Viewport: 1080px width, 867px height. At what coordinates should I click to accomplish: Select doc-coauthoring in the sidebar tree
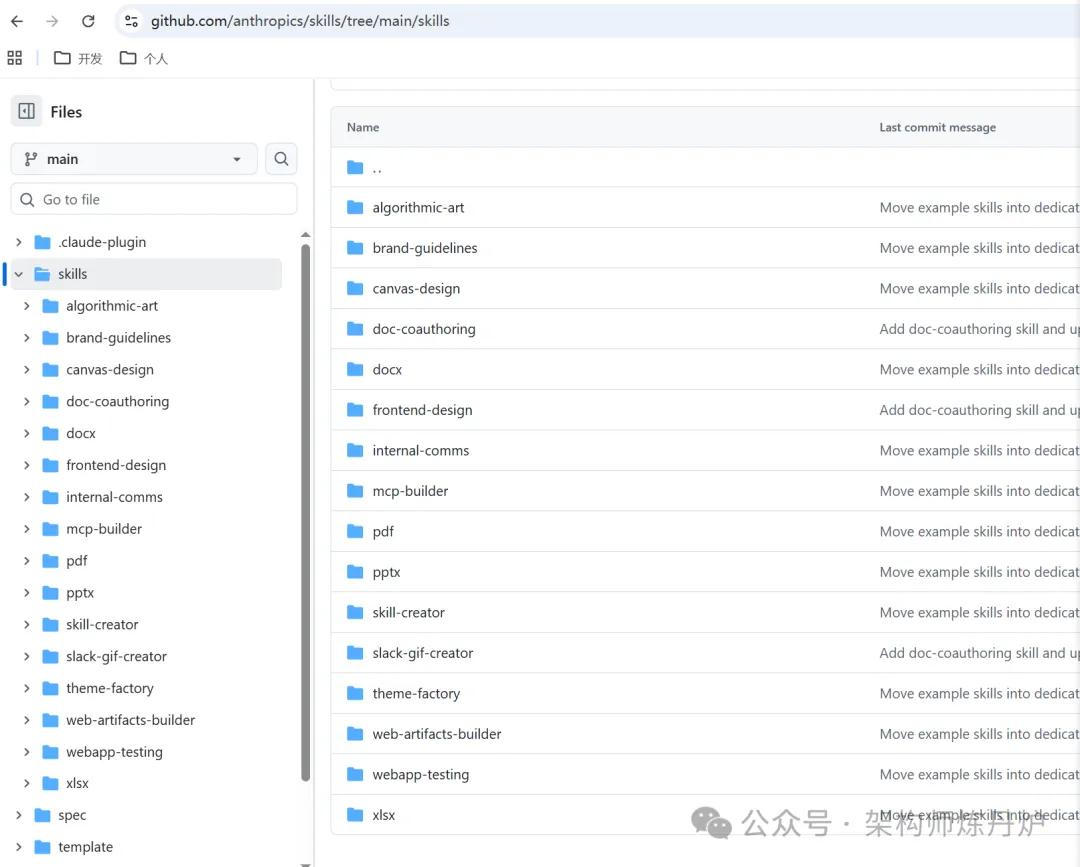(x=117, y=401)
